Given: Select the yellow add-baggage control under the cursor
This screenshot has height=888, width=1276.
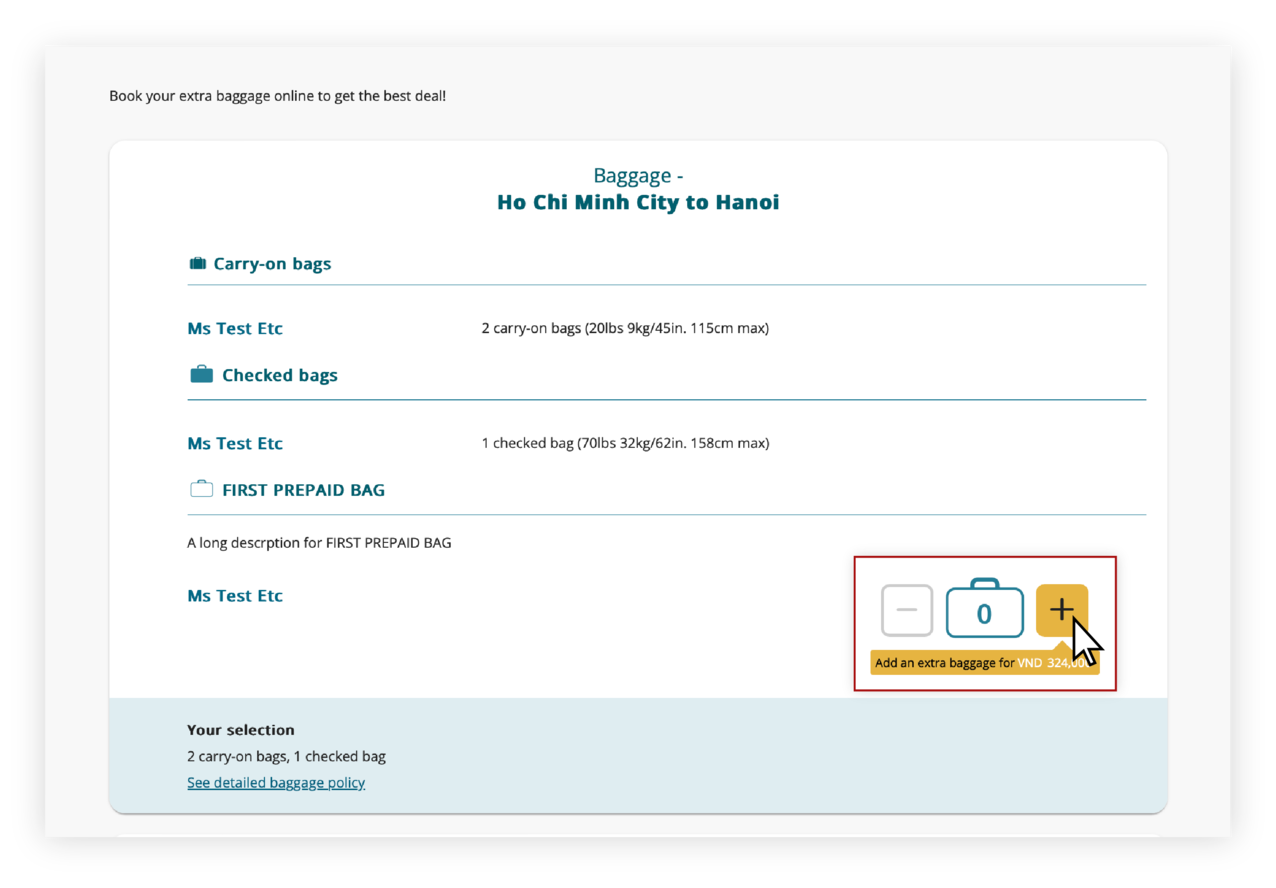Looking at the screenshot, I should (1060, 608).
